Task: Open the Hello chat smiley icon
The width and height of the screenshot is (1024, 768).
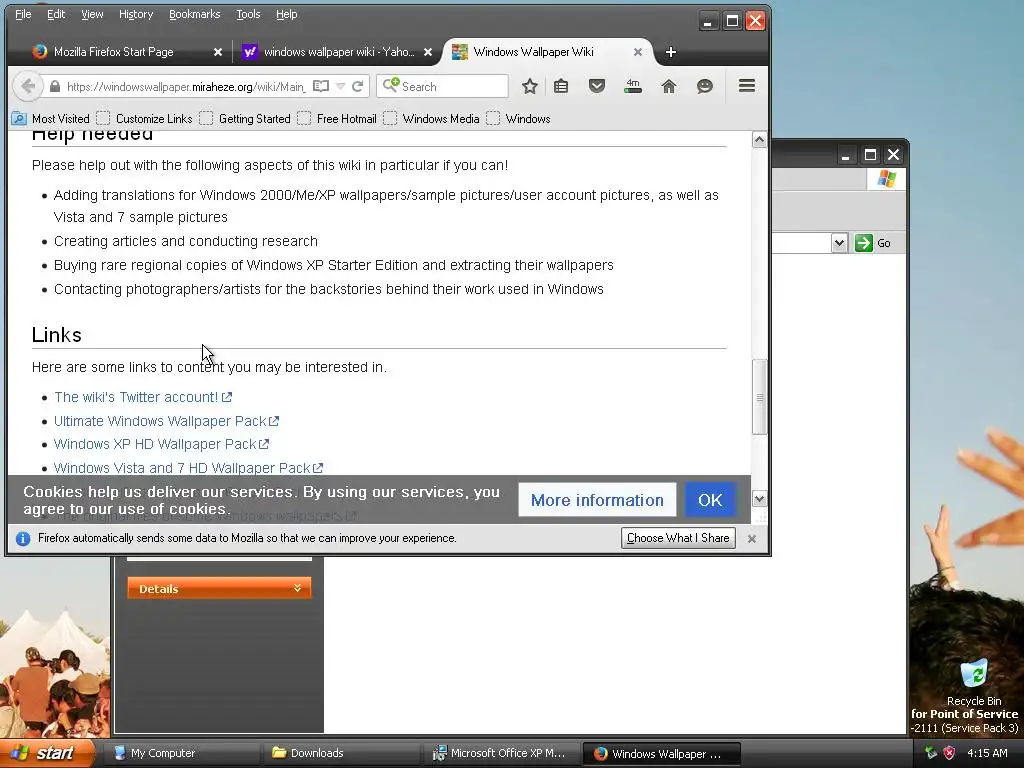Action: [x=705, y=86]
